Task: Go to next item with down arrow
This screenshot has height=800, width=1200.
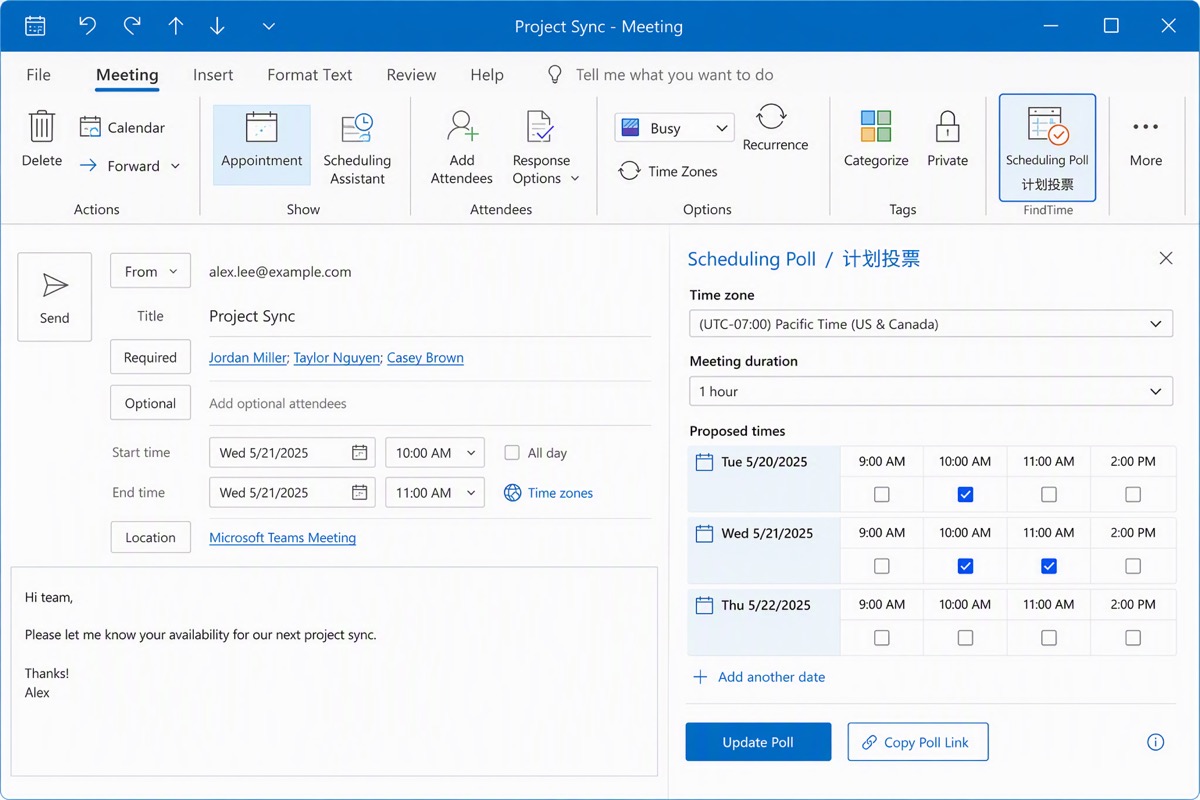Action: [217, 26]
